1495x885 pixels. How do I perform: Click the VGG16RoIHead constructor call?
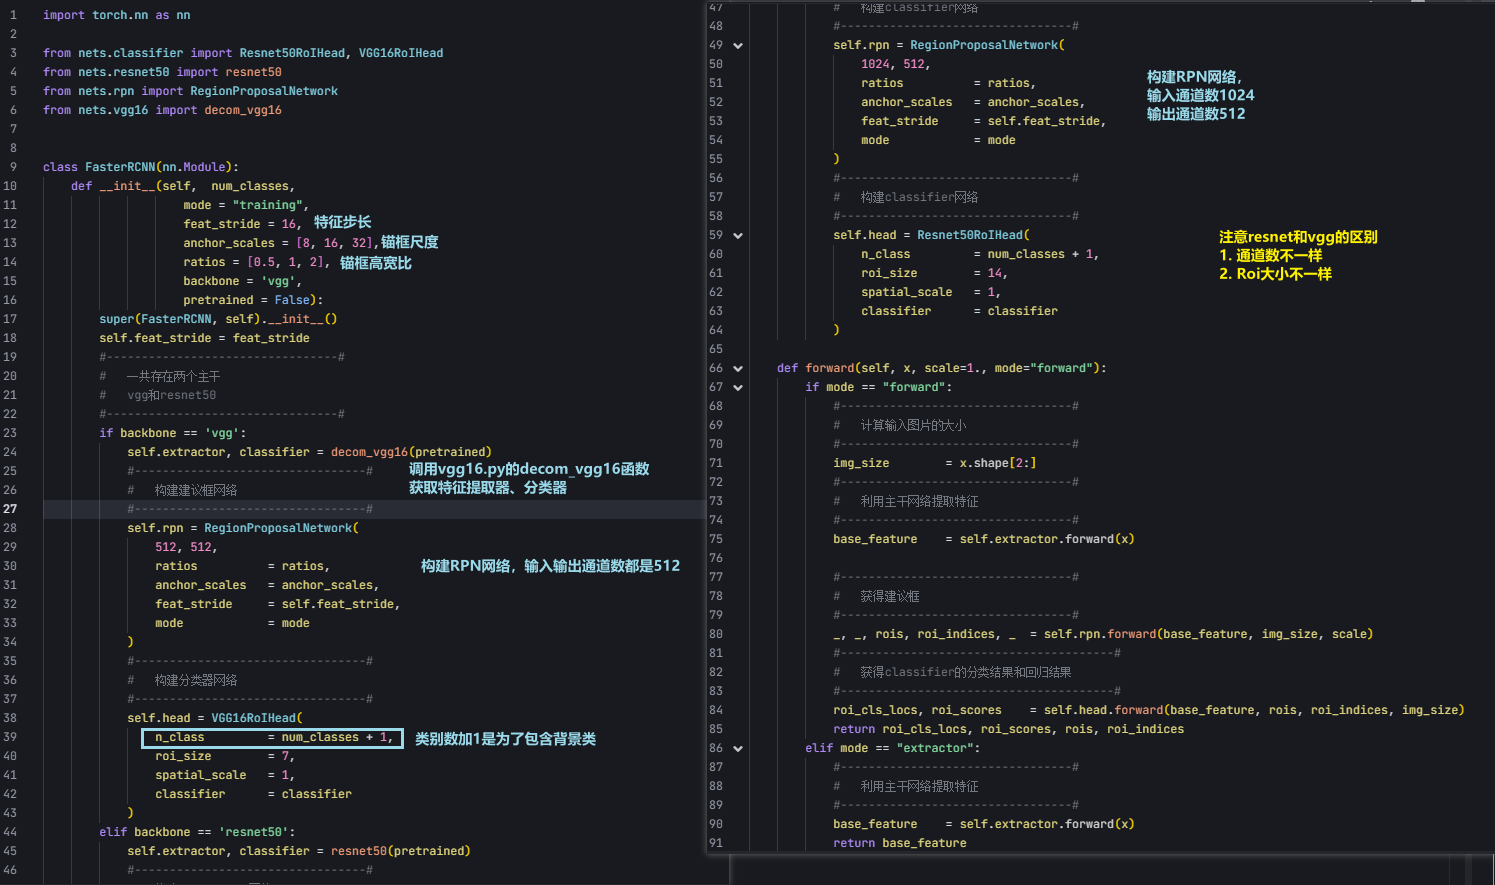[254, 718]
